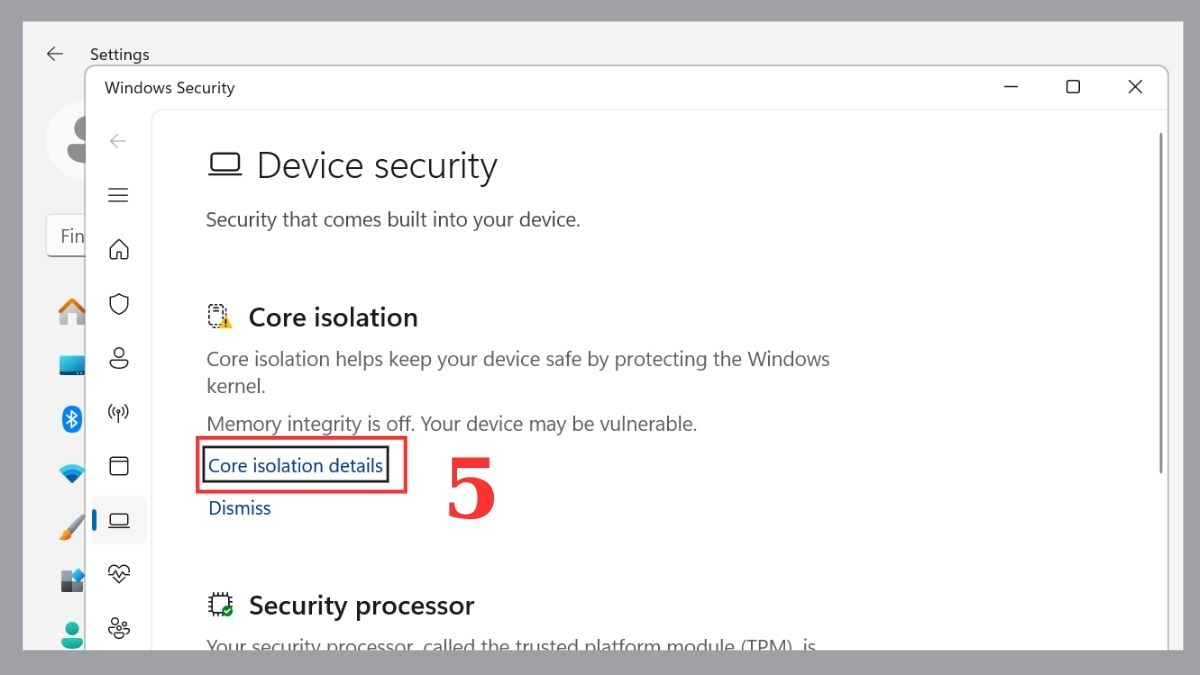This screenshot has width=1200, height=675.
Task: Open Family options icon in sidebar
Action: click(119, 628)
